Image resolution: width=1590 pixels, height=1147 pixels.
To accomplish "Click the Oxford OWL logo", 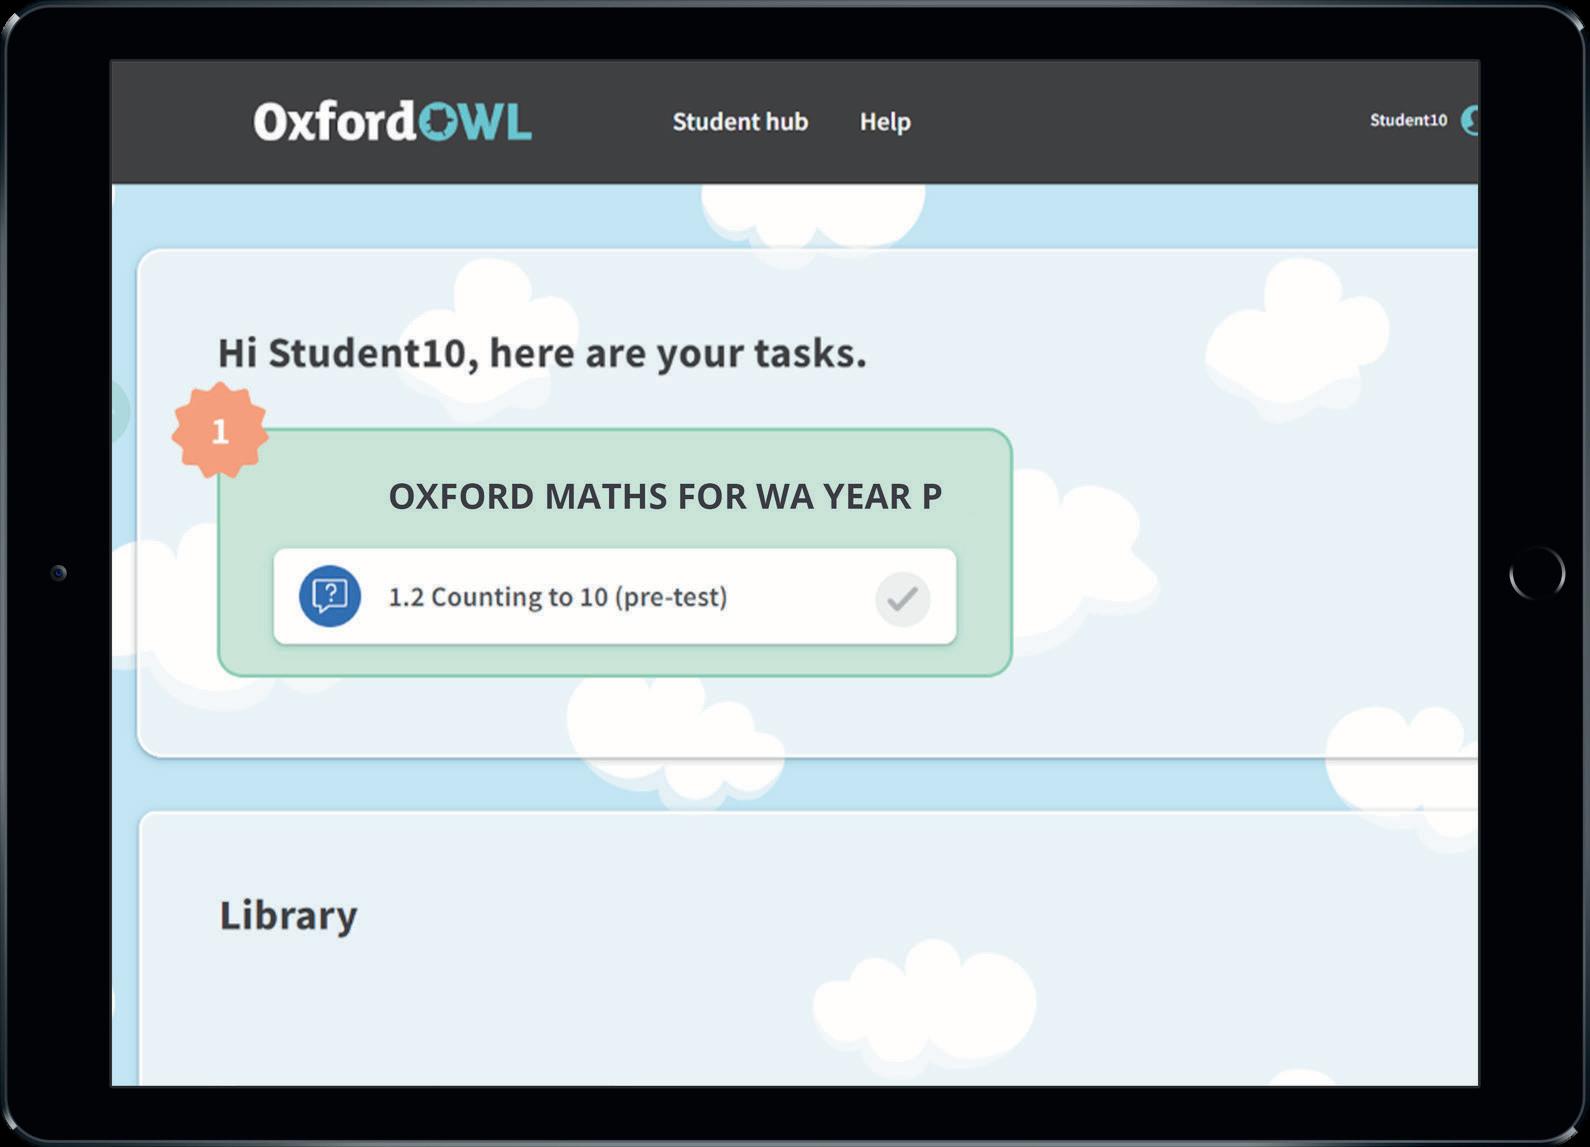I will click(392, 121).
